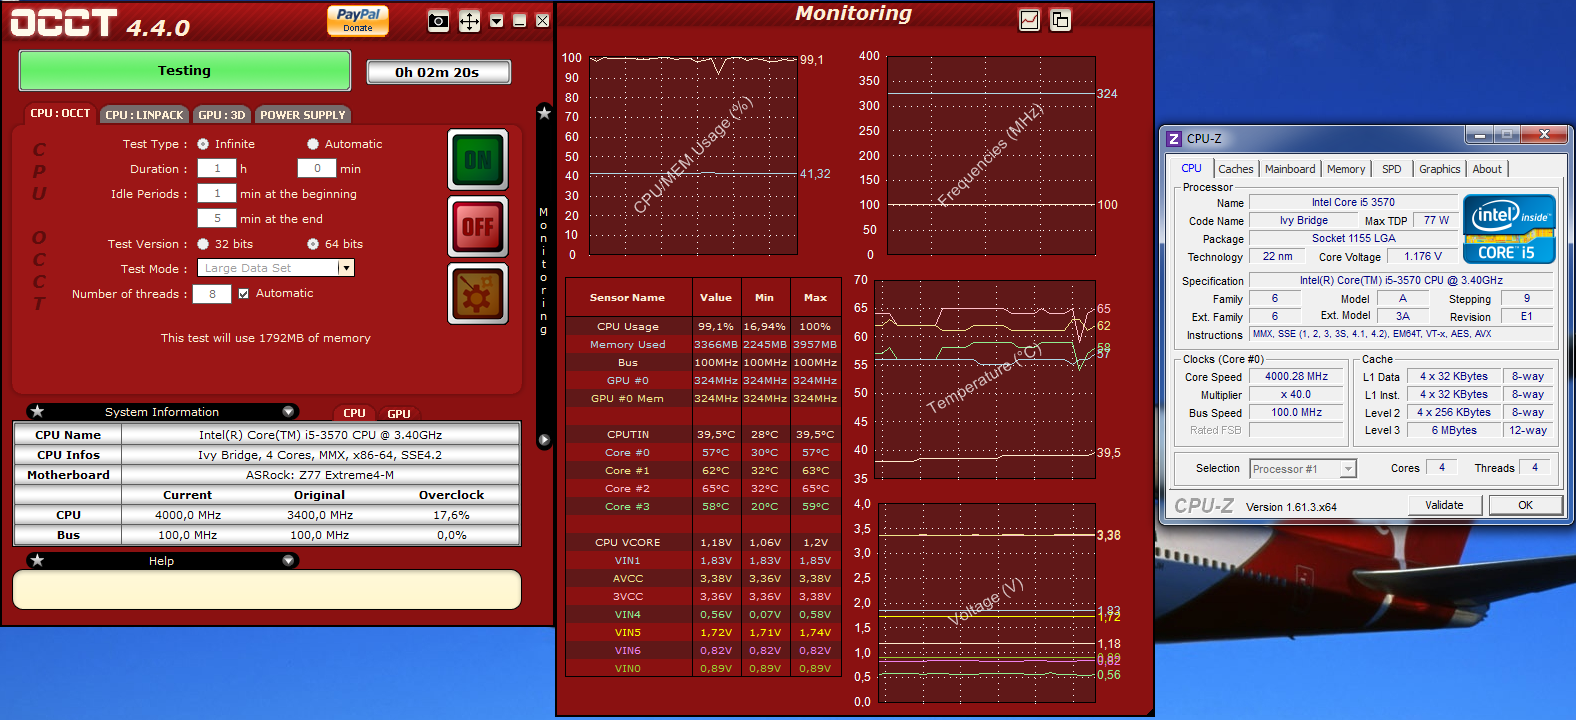Click the elapsed time display 0h 02m 20s
Screen dimensions: 1576x720
[438, 72]
